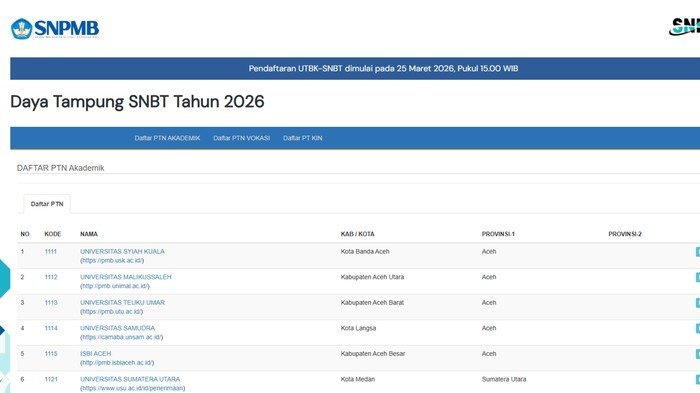Image resolution: width=700 pixels, height=393 pixels.
Task: Click the Kota Langsa cell
Action: [x=358, y=328]
